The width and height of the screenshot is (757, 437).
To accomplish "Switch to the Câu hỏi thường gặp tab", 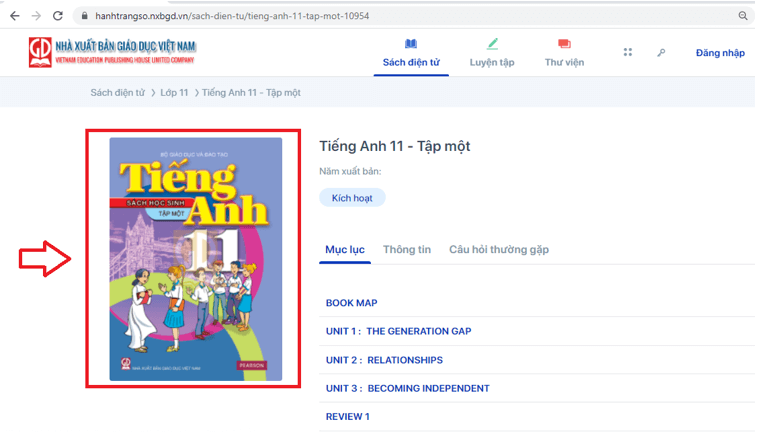I will tap(499, 250).
